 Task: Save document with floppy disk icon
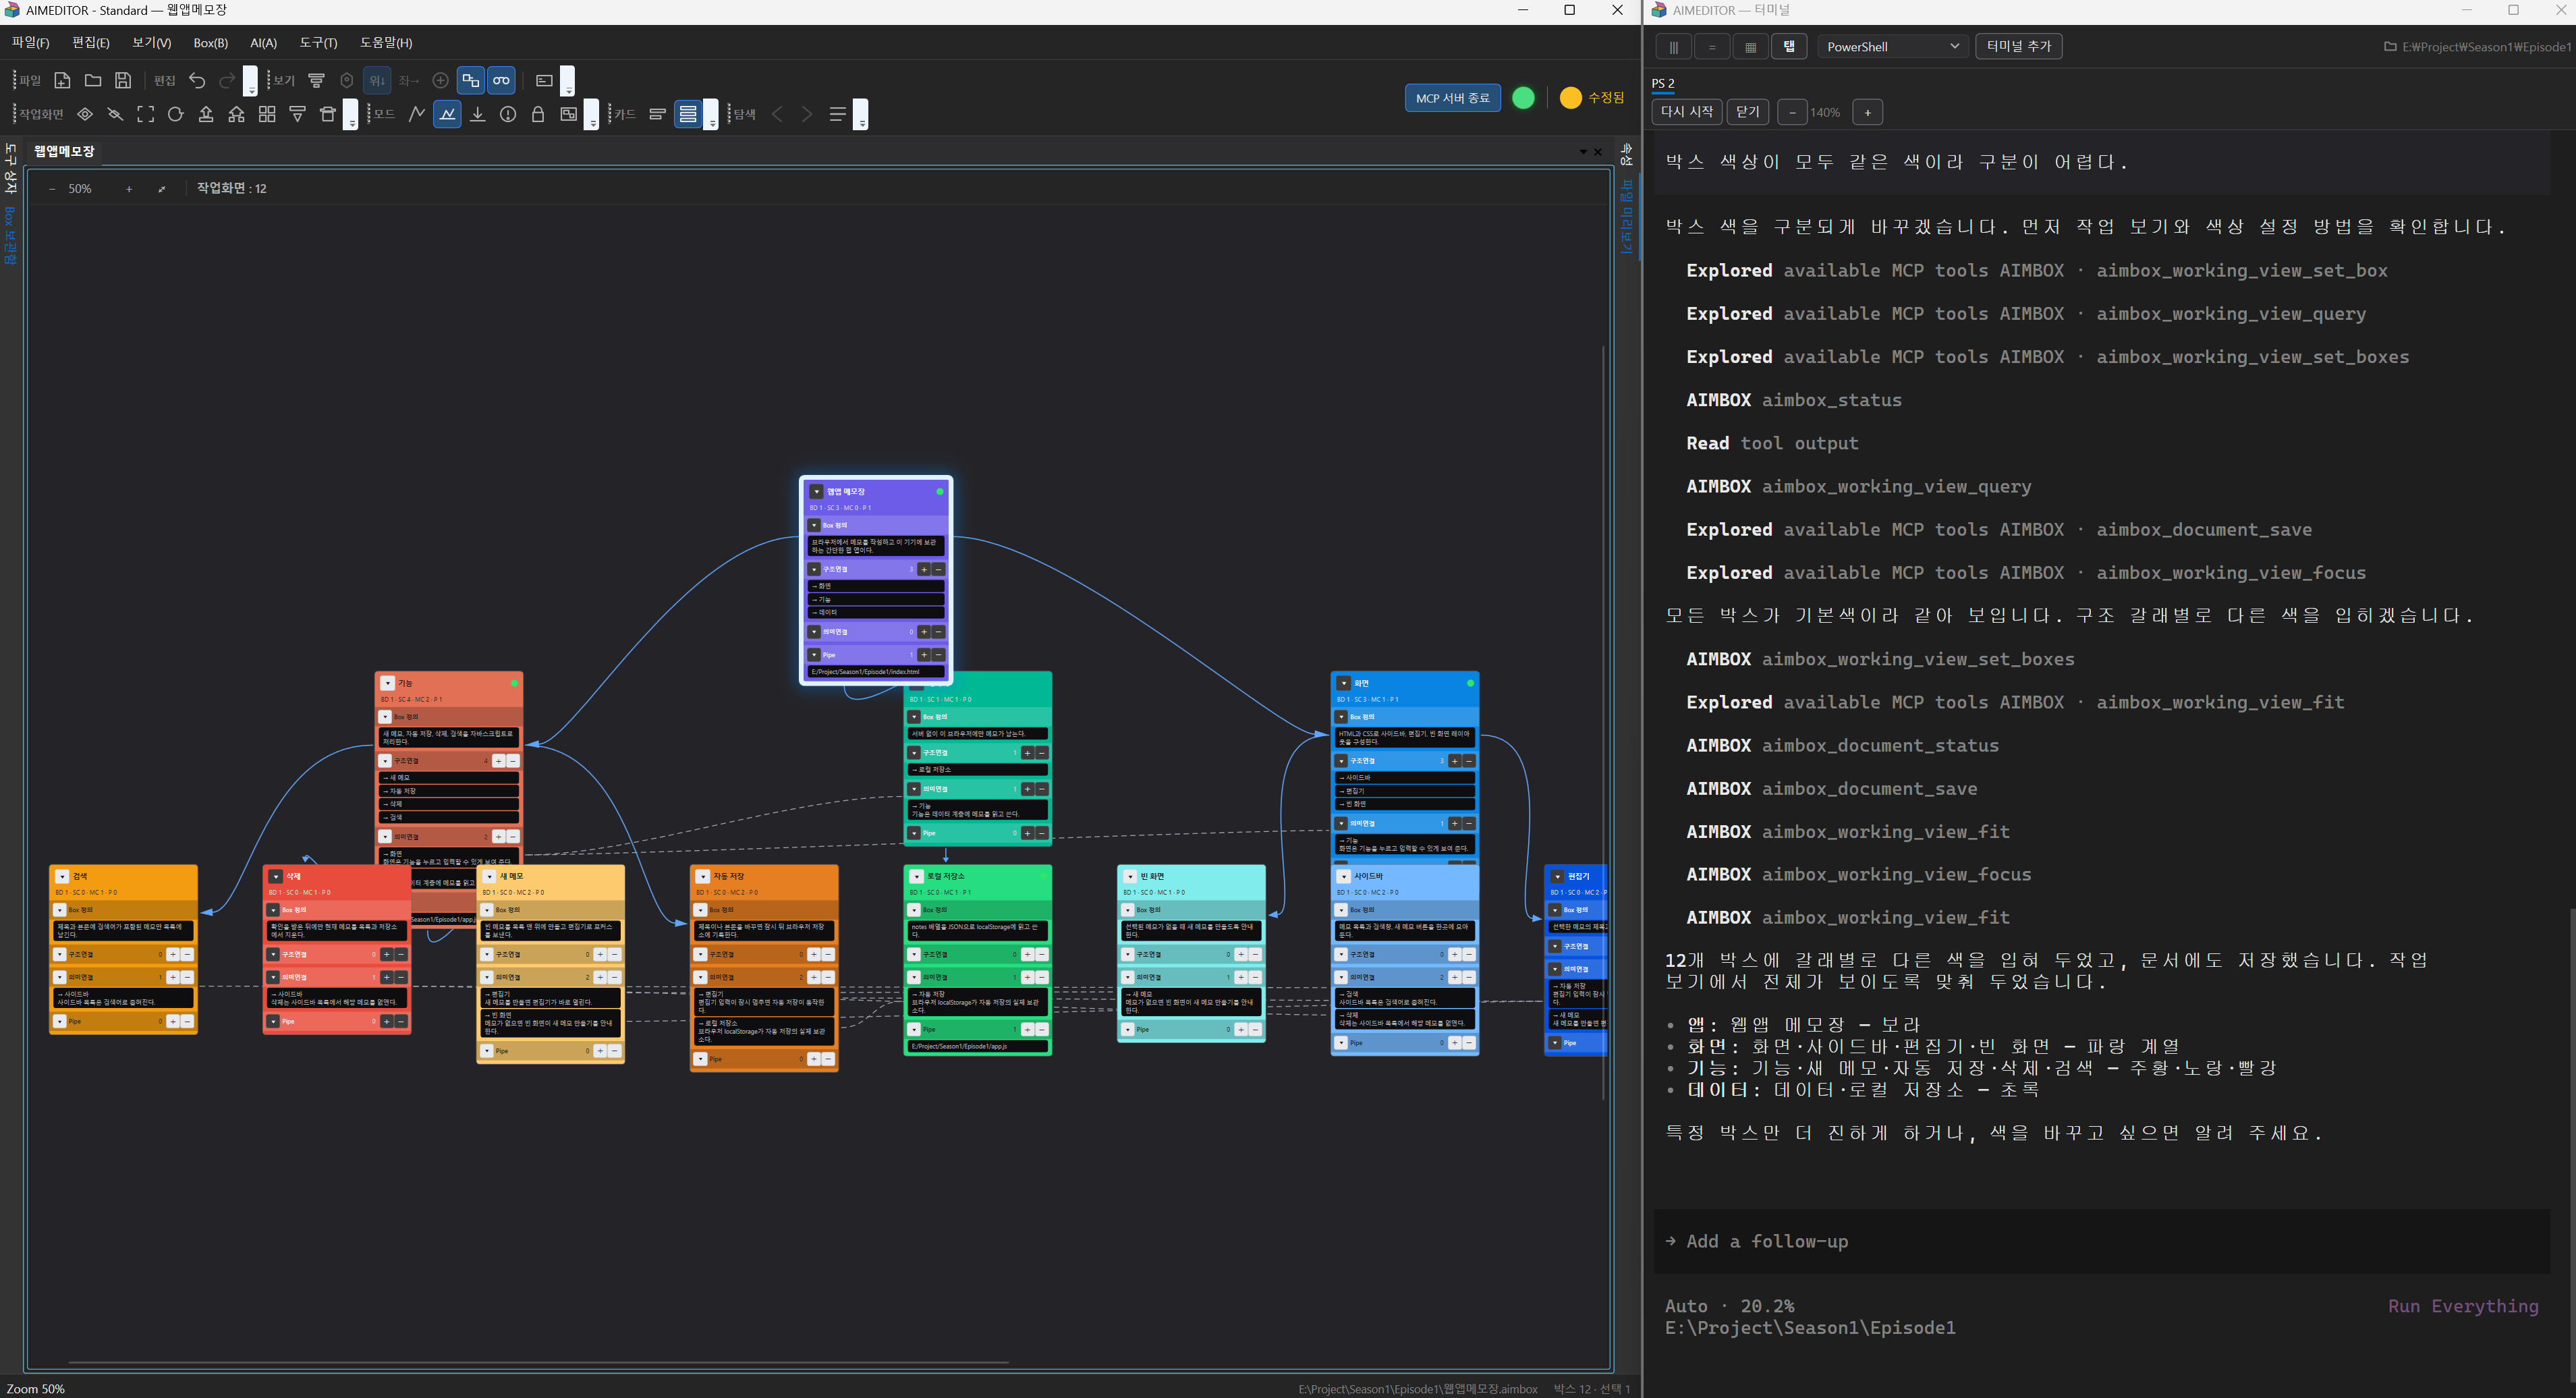click(x=123, y=80)
